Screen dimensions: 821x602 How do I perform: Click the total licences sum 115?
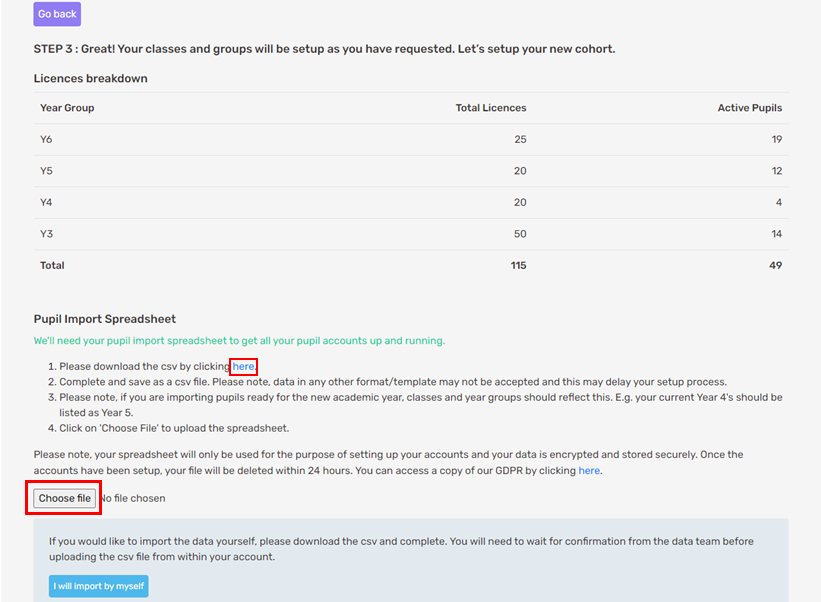[518, 265]
